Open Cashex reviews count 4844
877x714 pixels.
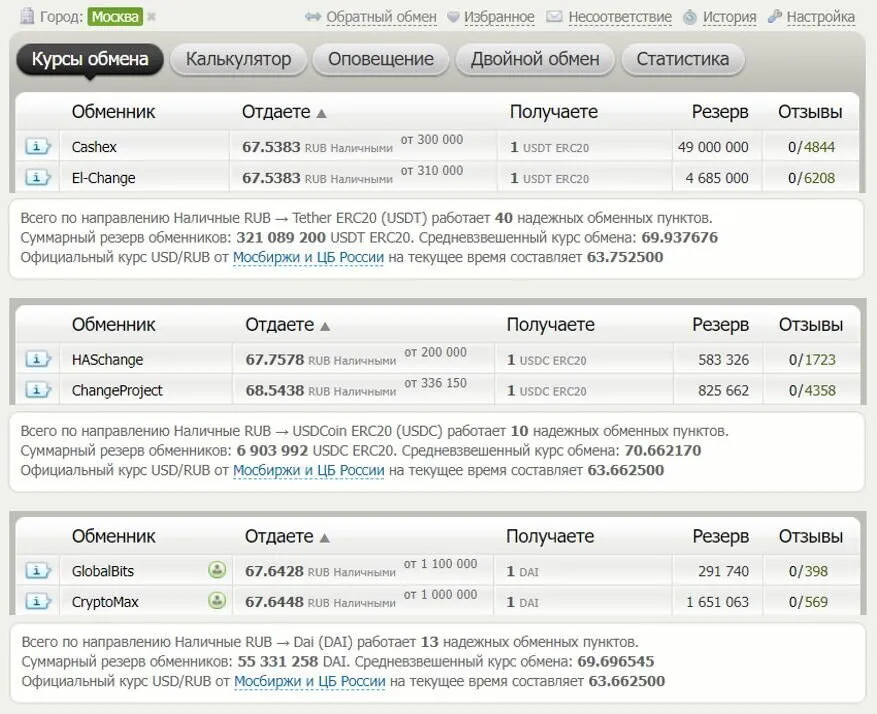point(818,147)
